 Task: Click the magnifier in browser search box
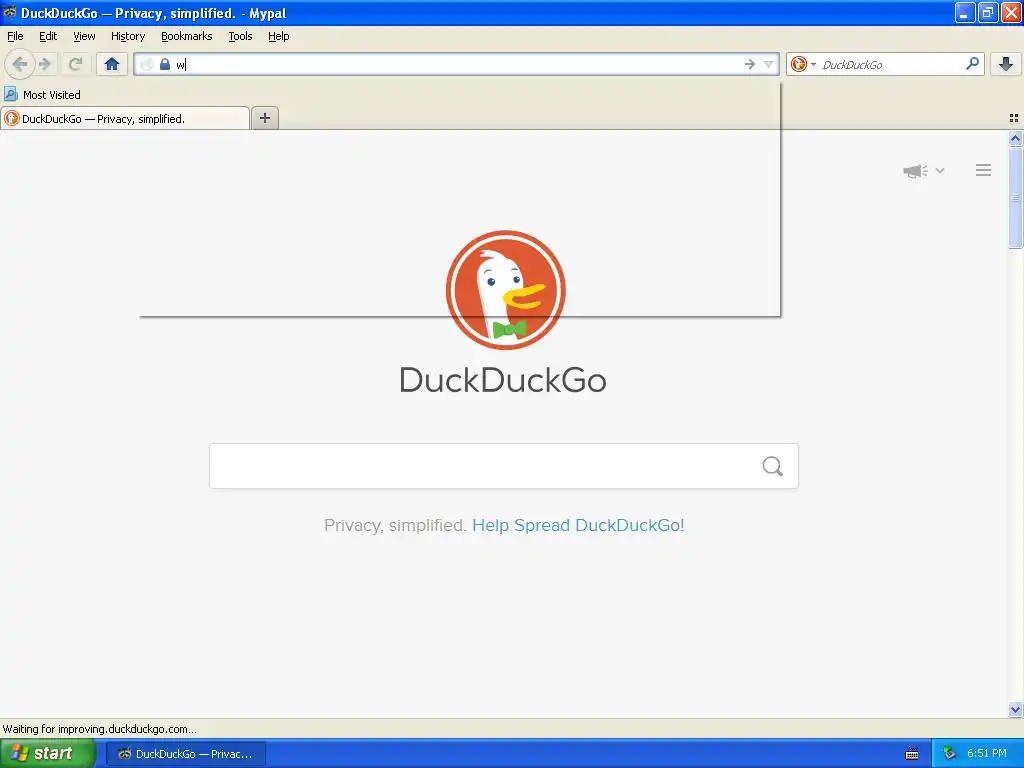[972, 63]
